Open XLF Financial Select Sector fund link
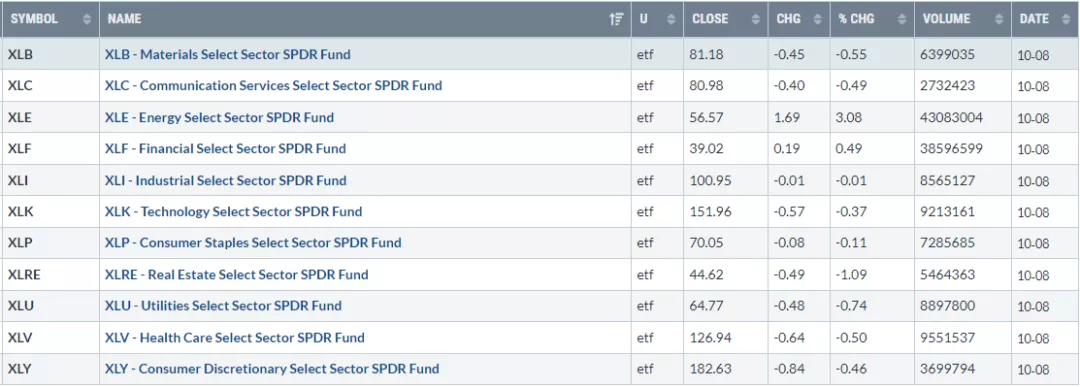 point(225,149)
